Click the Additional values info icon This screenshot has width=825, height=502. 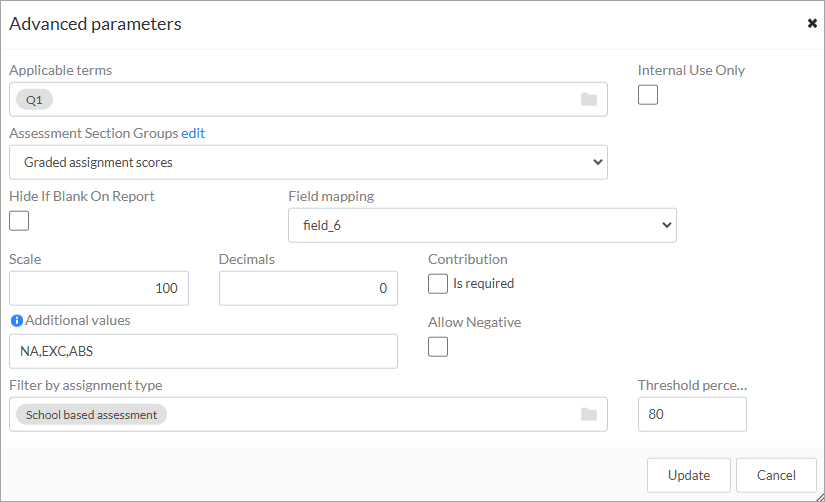(17, 320)
